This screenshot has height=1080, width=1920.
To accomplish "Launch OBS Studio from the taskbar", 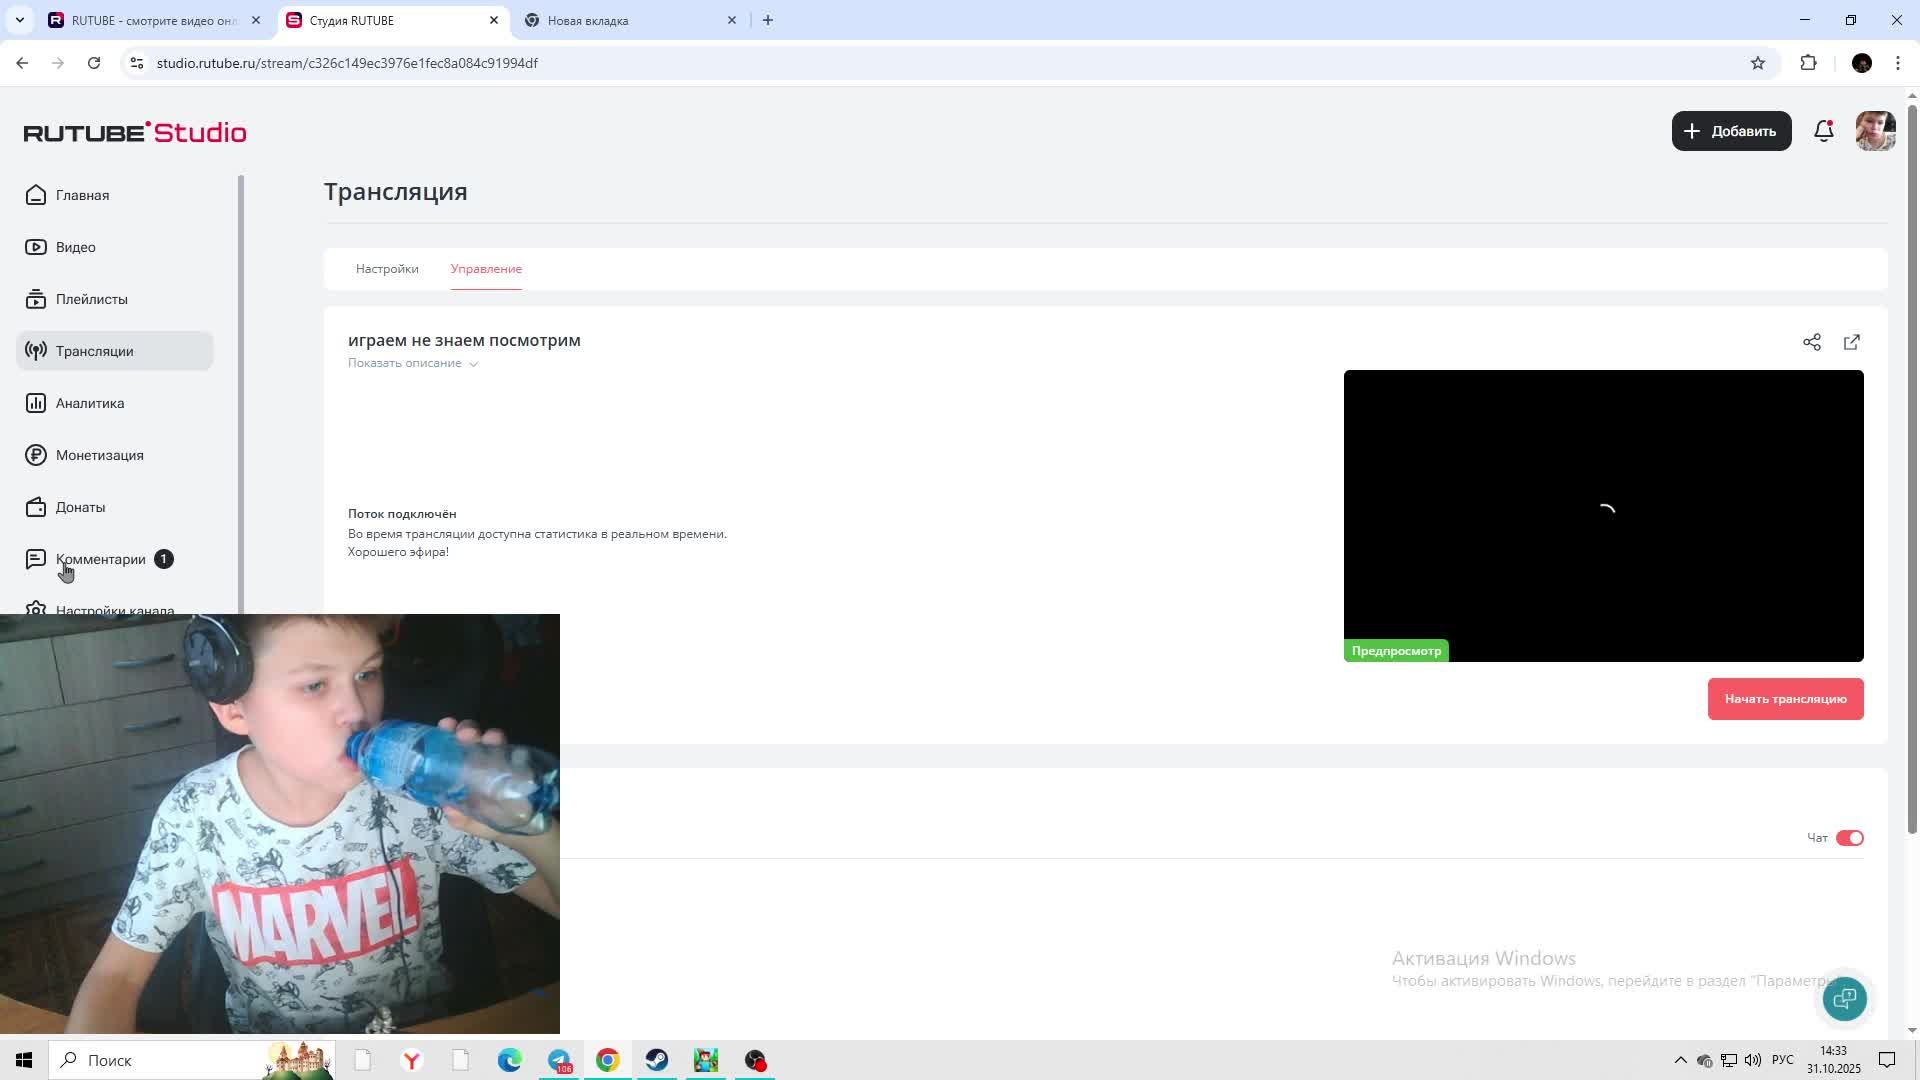I will pyautogui.click(x=755, y=1060).
